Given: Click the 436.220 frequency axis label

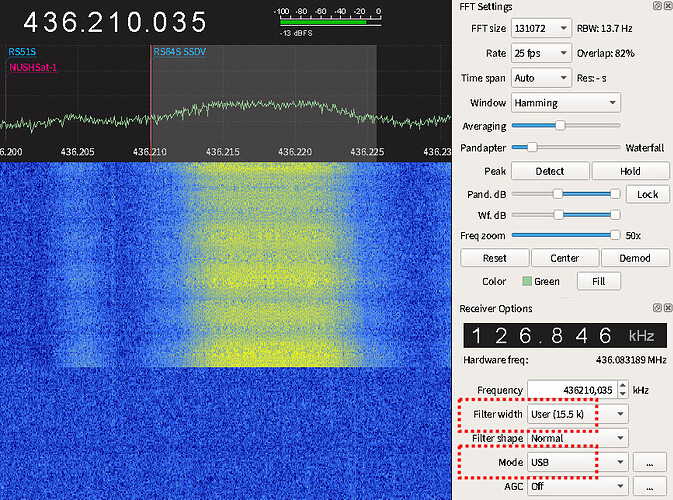Looking at the screenshot, I should (295, 152).
